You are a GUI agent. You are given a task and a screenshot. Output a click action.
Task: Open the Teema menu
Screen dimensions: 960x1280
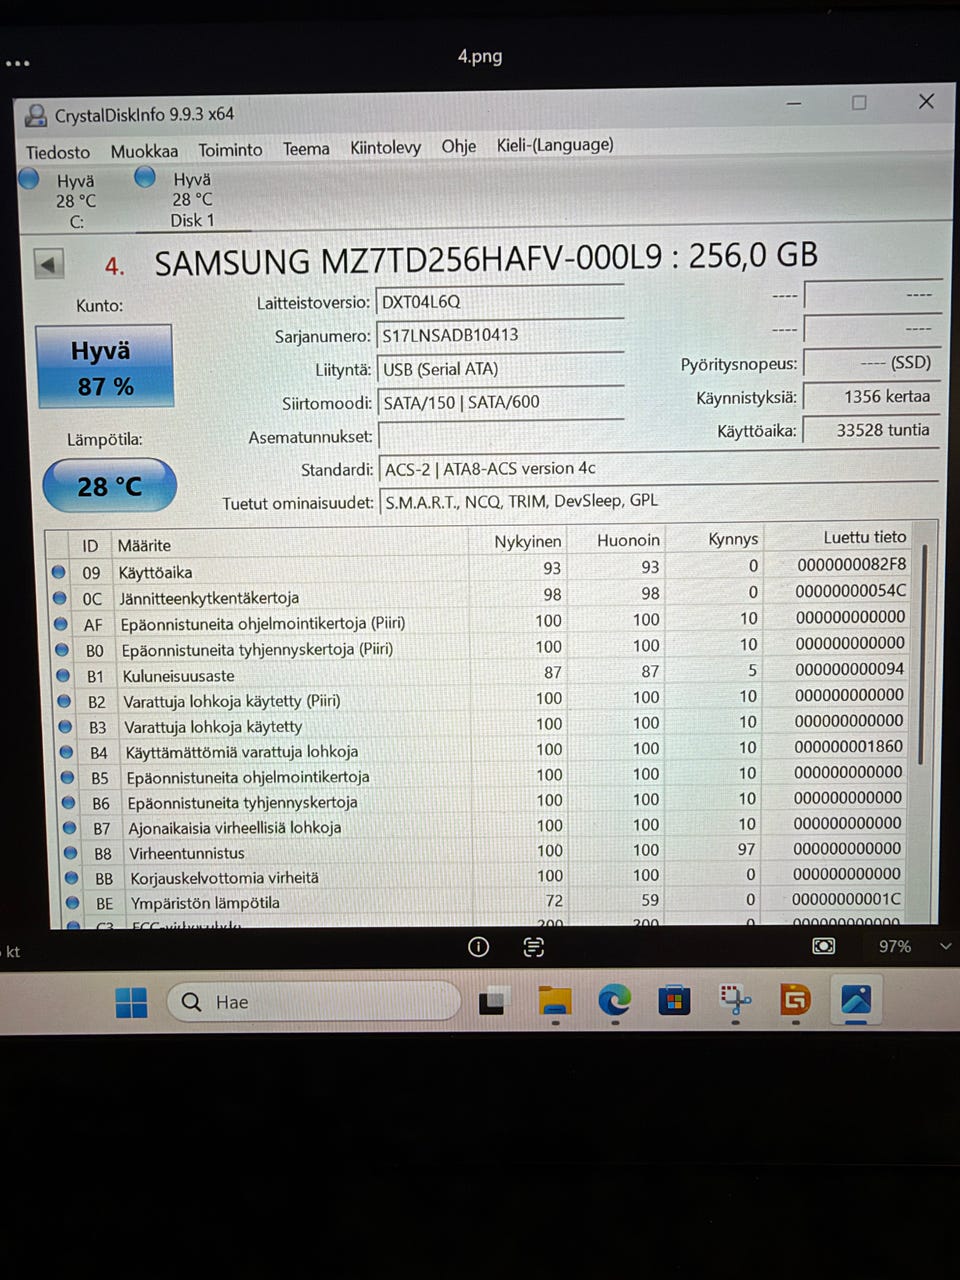(306, 149)
